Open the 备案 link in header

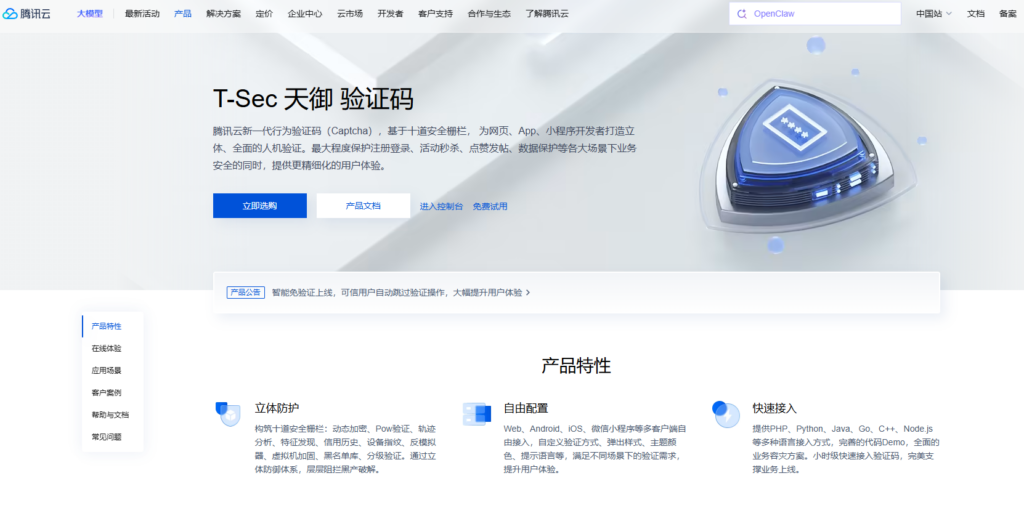(1008, 14)
